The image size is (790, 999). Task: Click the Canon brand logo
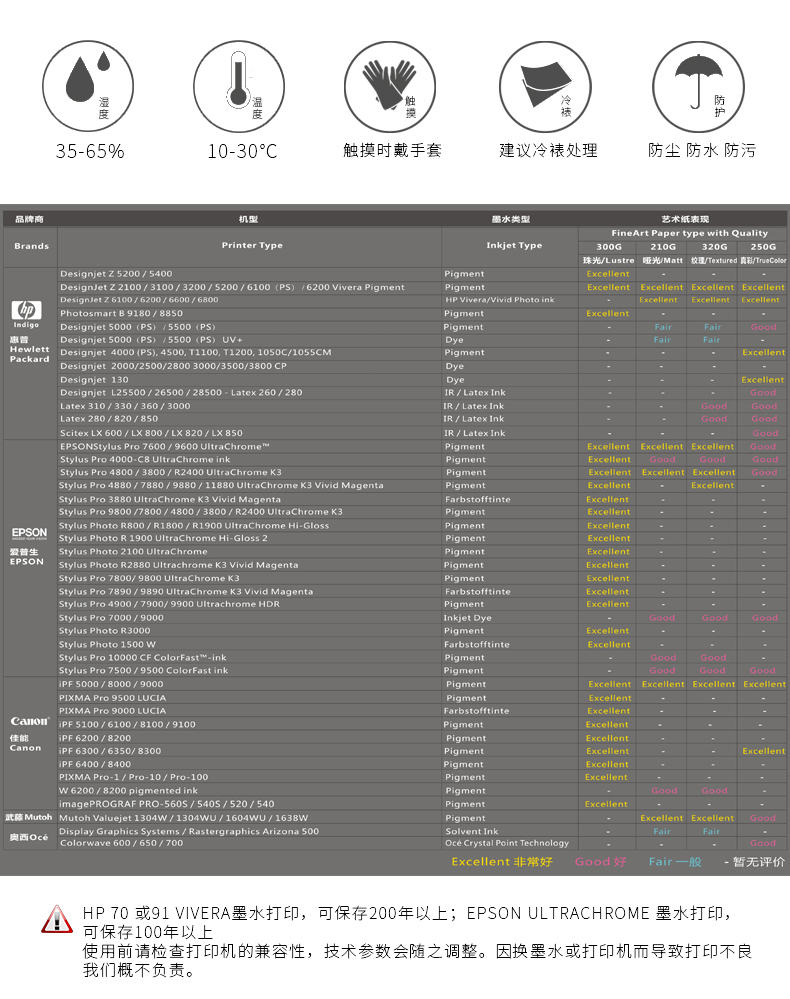pos(29,721)
